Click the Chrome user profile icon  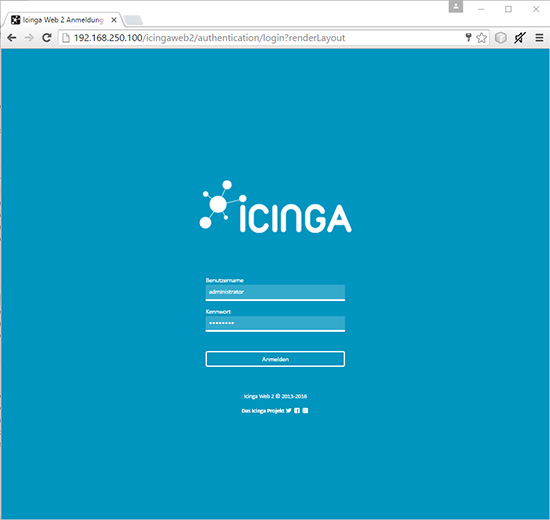[456, 6]
